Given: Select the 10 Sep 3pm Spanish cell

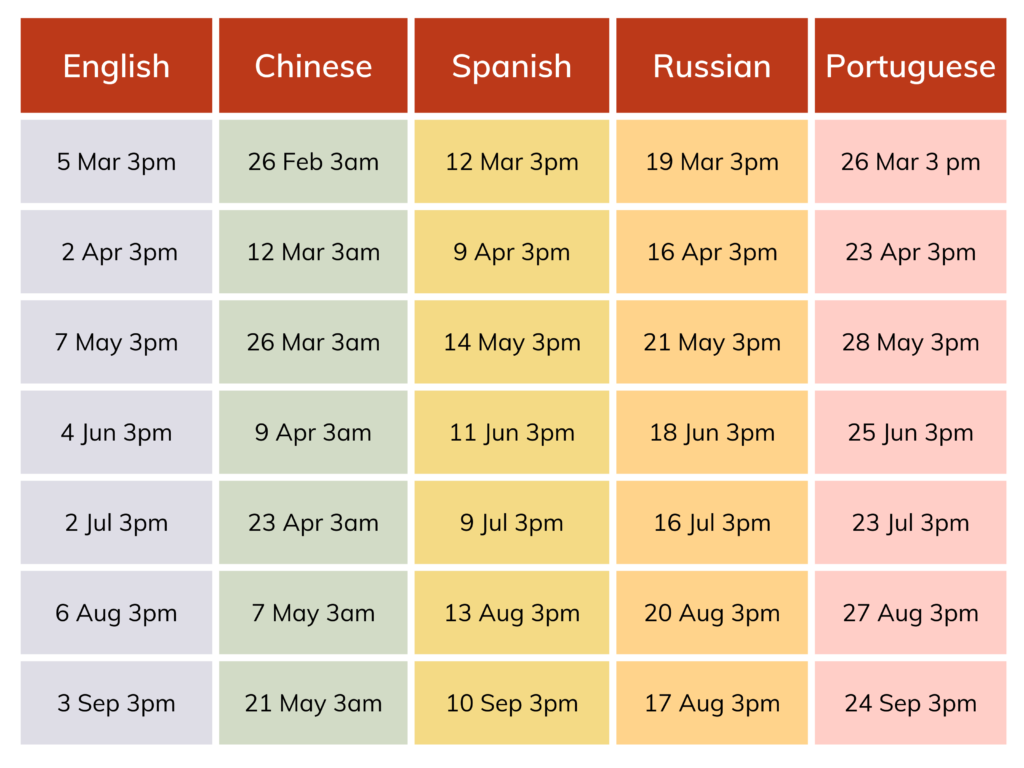Looking at the screenshot, I should [511, 703].
